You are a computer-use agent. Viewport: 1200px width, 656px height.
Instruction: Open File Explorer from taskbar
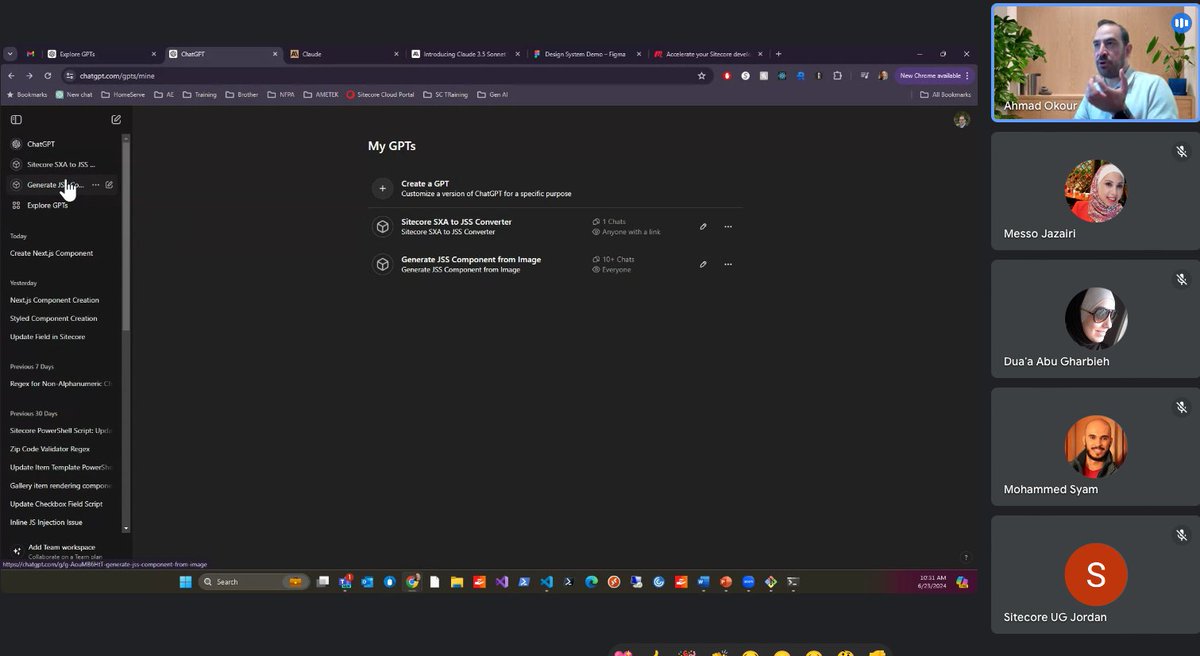[x=457, y=581]
